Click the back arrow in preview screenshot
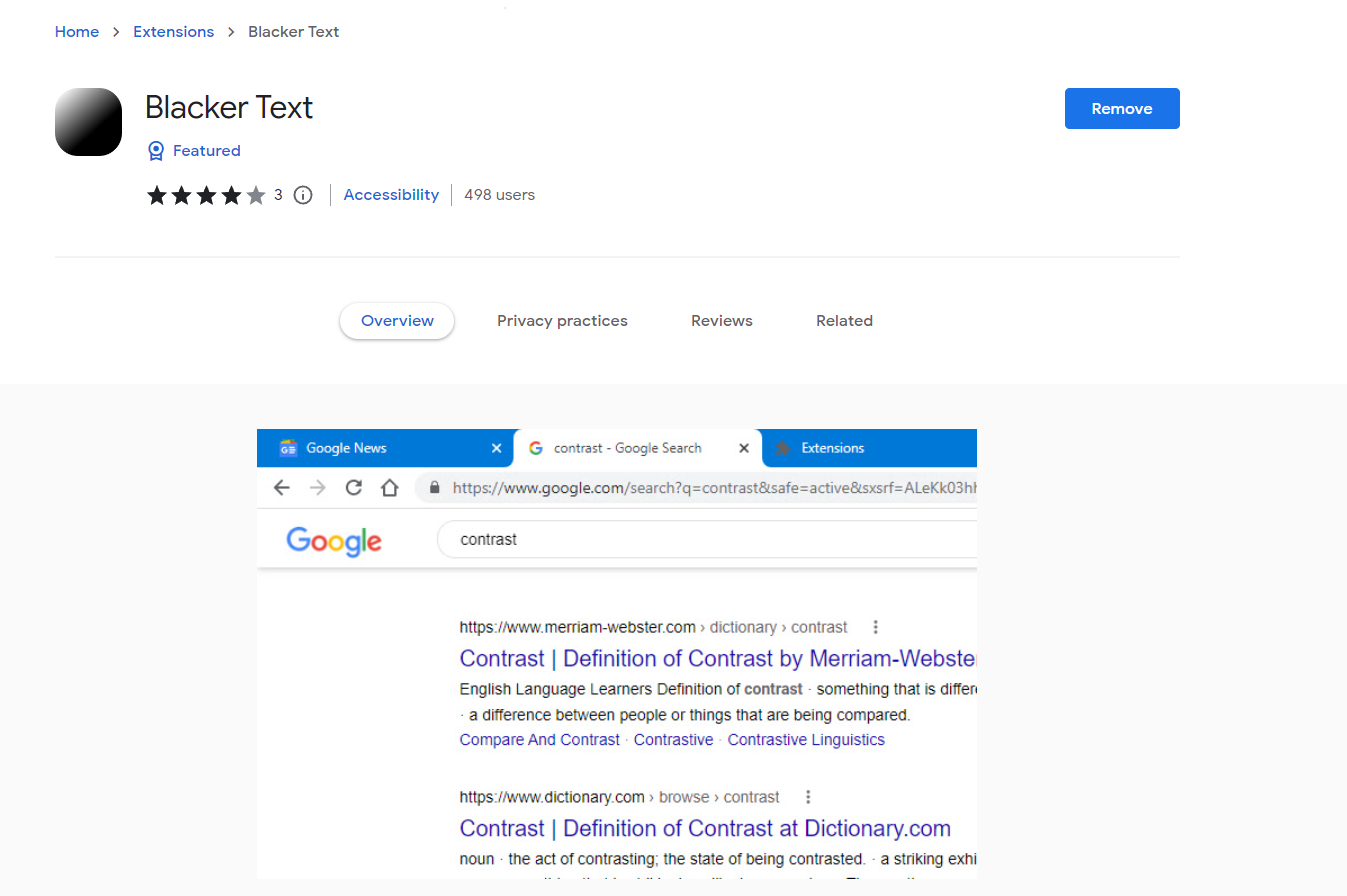 281,488
